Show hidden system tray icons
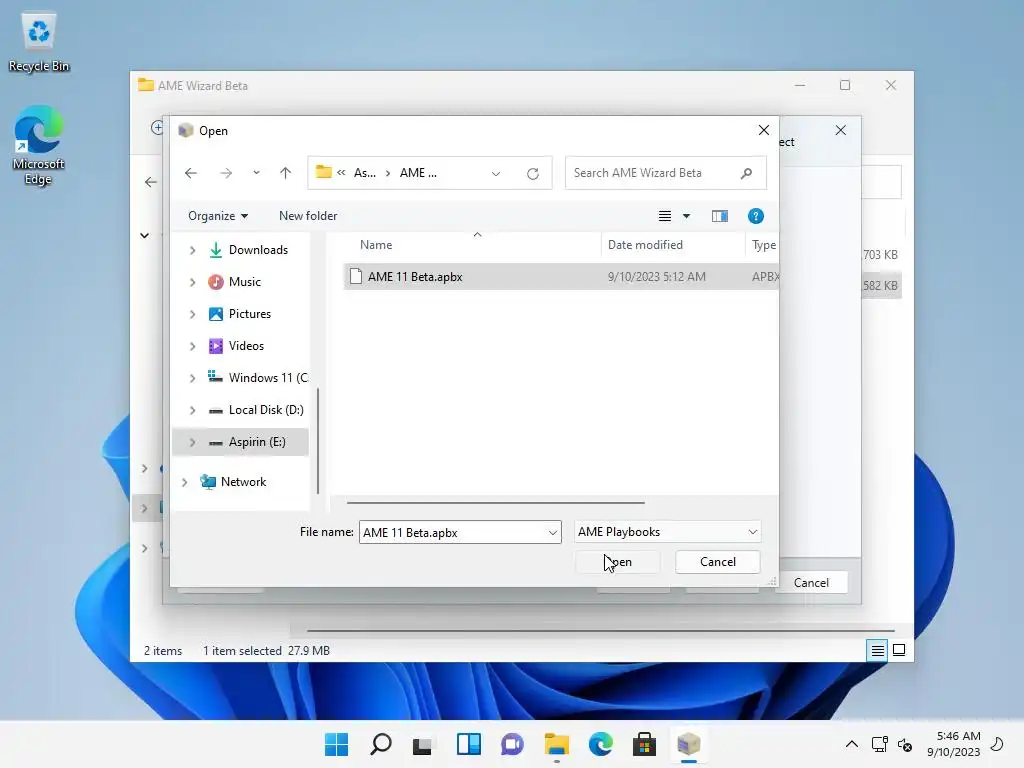Screen dimensions: 1024x768 tap(852, 744)
